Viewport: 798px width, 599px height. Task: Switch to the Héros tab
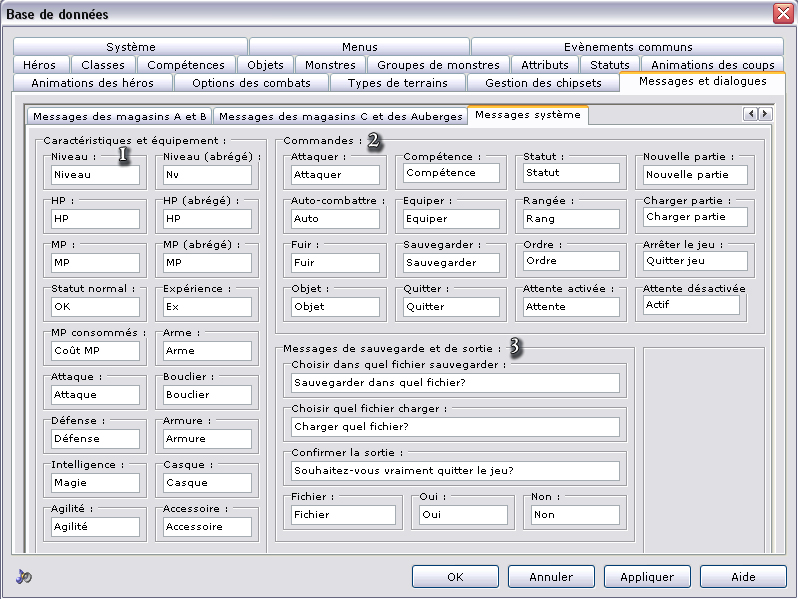39,65
